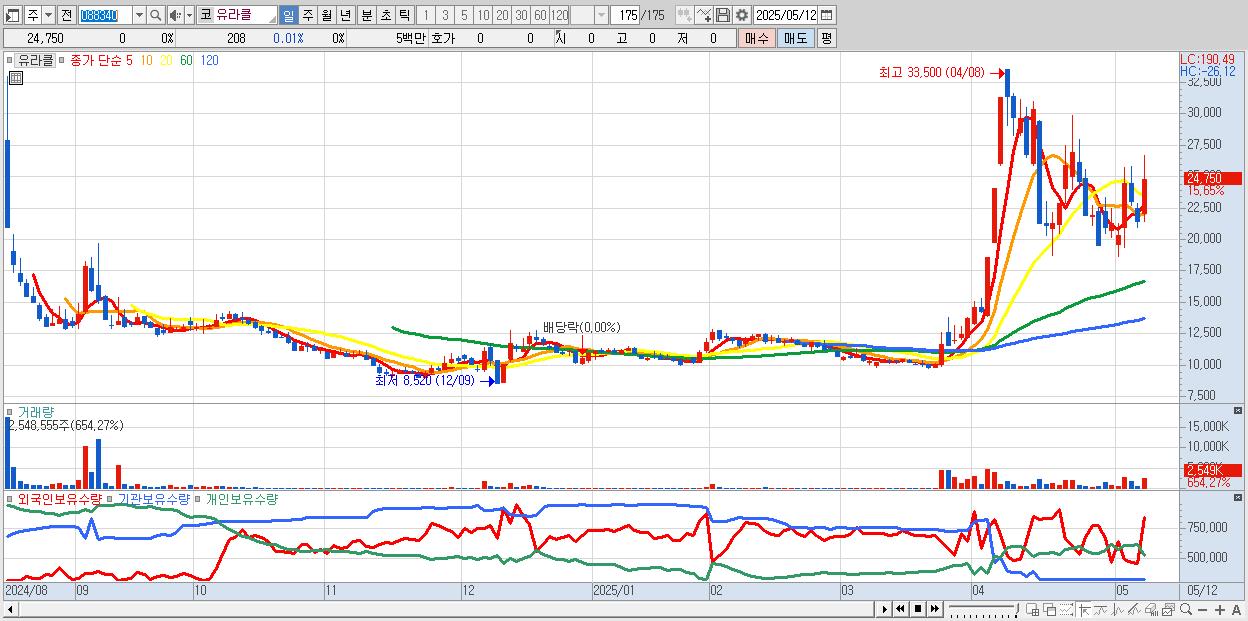Viewport: 1248px width, 621px height.
Task: Click the dotted trend line icon
Action: (1066, 609)
